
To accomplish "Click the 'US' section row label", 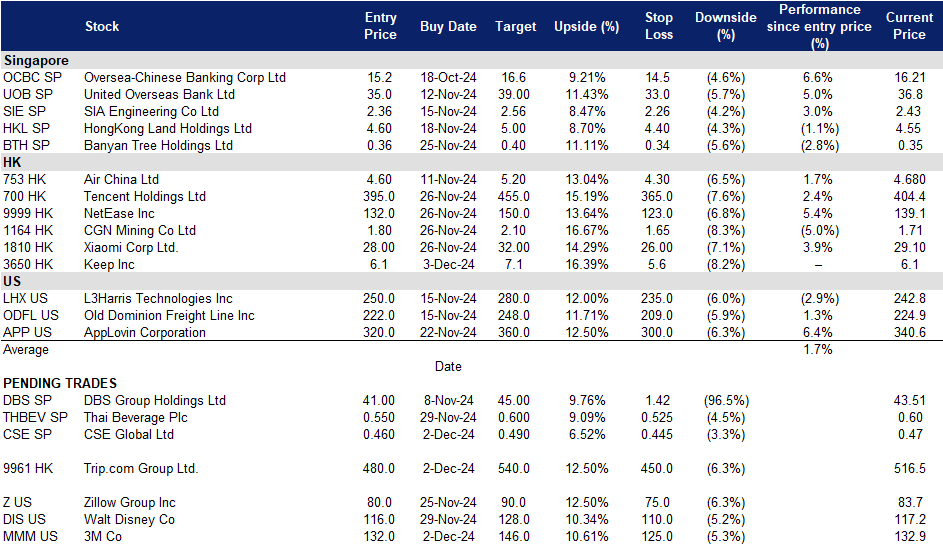I will pyautogui.click(x=12, y=282).
